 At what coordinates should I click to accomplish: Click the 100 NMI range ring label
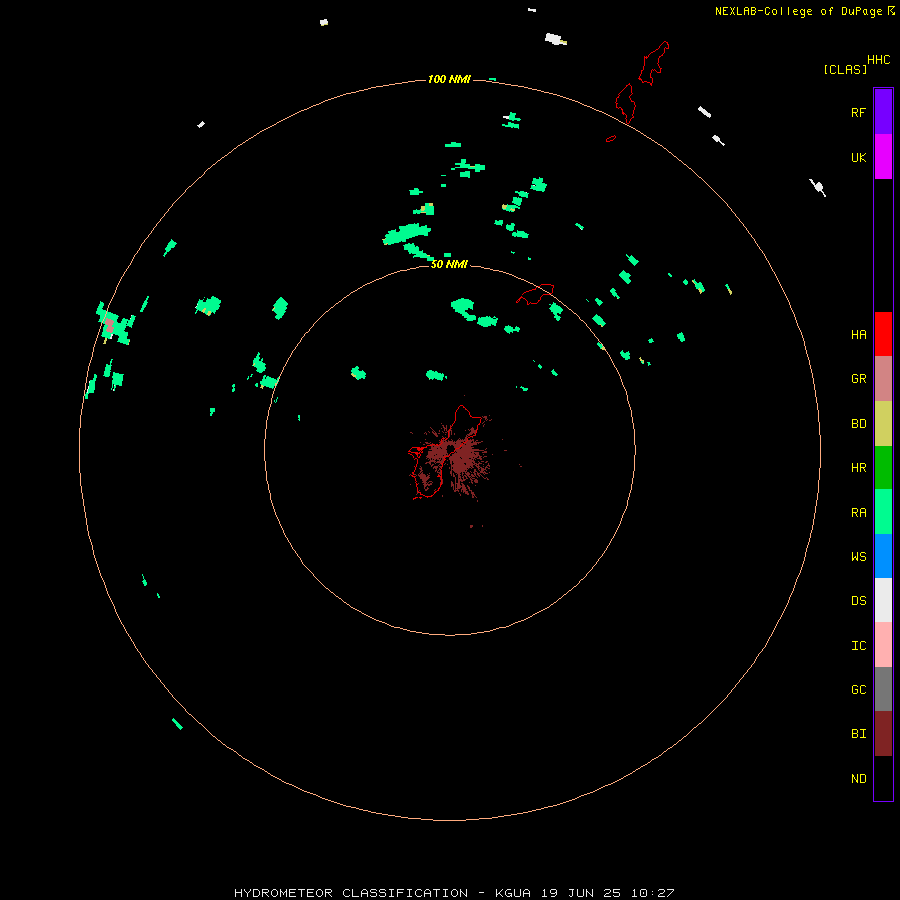pos(449,79)
